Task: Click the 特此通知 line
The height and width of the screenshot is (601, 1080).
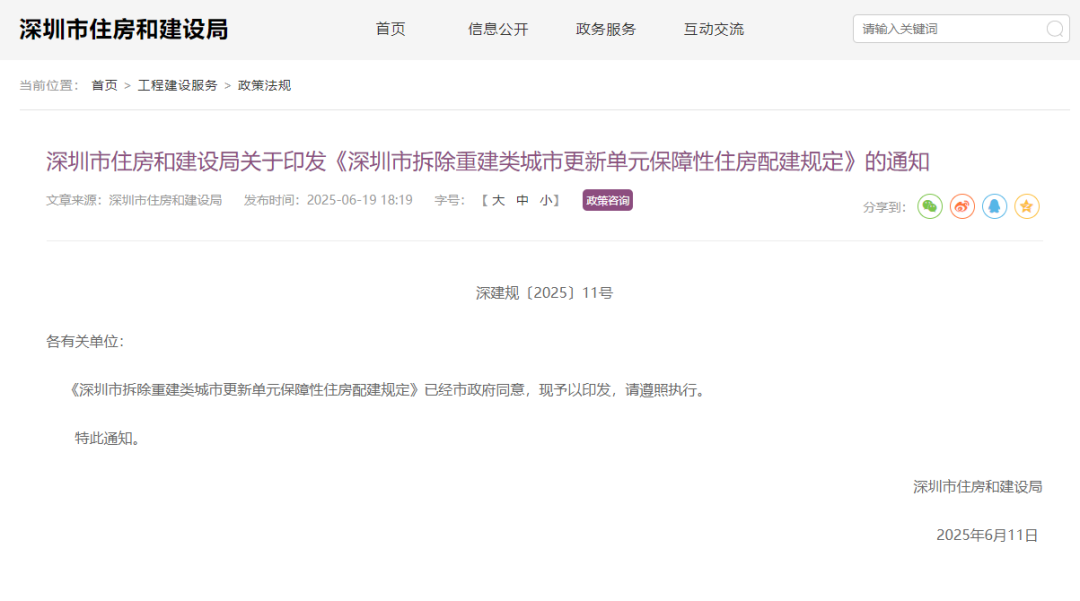Action: (107, 438)
